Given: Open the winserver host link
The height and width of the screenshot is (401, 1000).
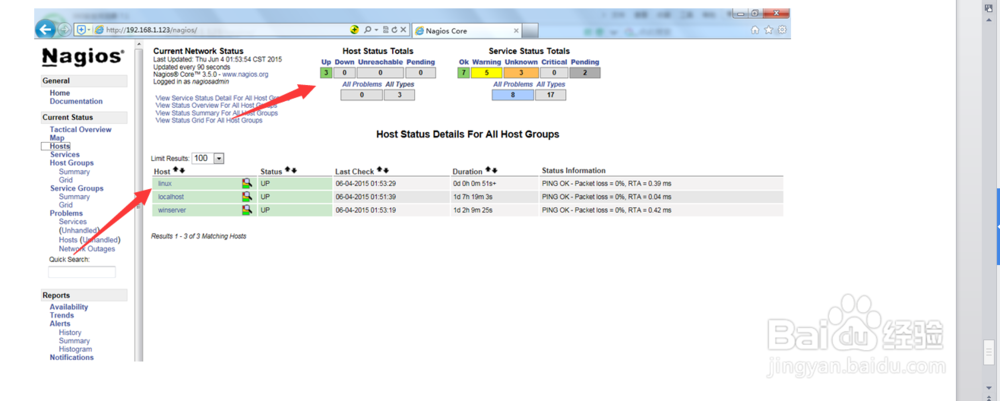Looking at the screenshot, I should click(x=172, y=210).
